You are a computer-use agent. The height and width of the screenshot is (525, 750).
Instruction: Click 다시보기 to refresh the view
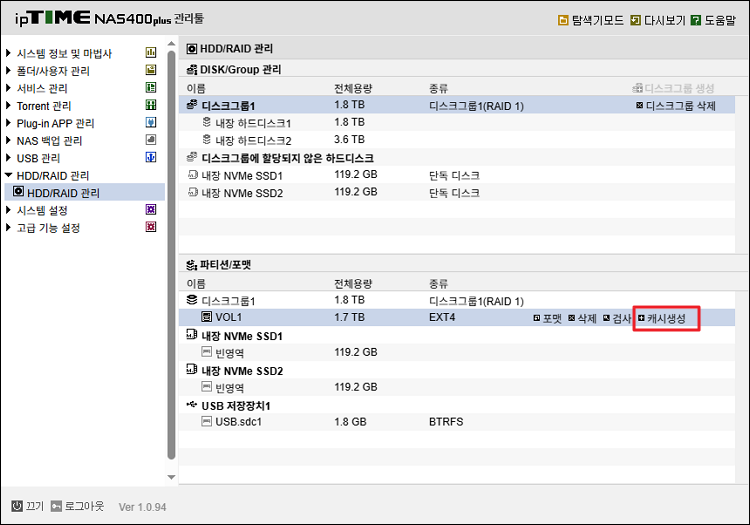coord(656,20)
